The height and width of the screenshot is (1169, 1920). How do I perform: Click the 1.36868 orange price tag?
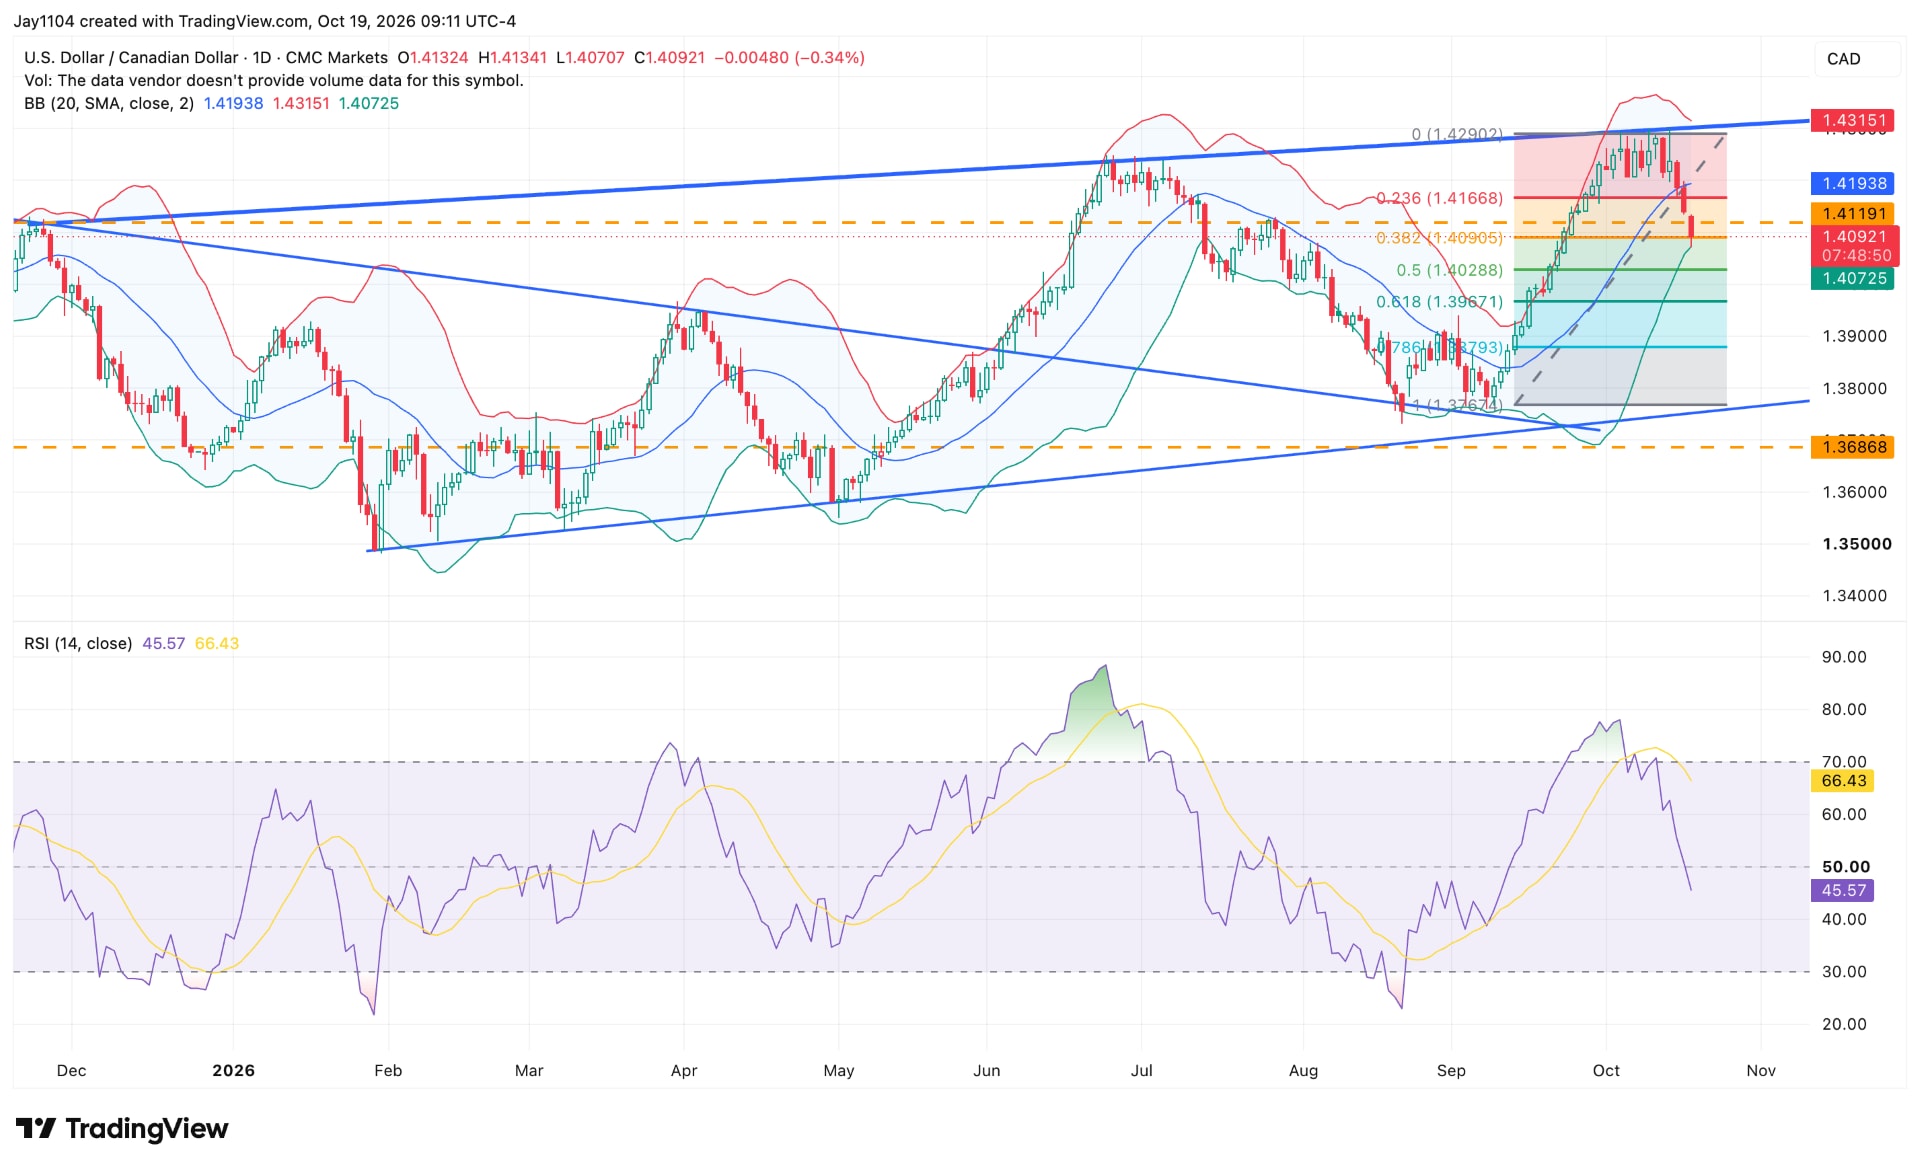(x=1853, y=447)
